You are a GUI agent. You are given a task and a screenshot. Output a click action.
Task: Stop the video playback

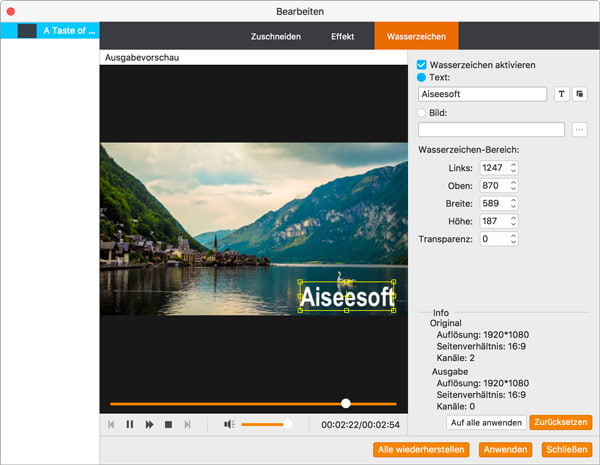point(168,424)
